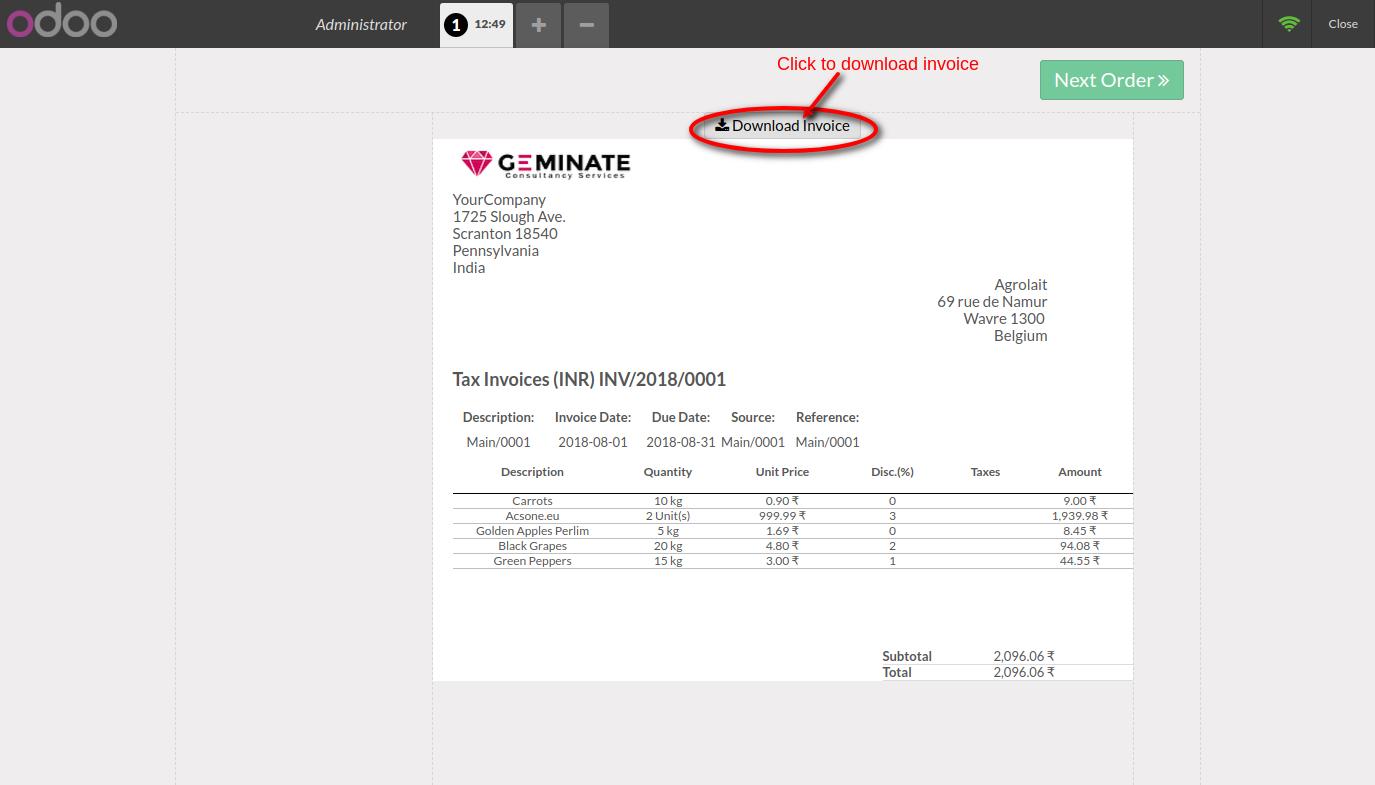Screen dimensions: 1375x785
Task: Select the Carrots invoice line
Action: point(532,501)
